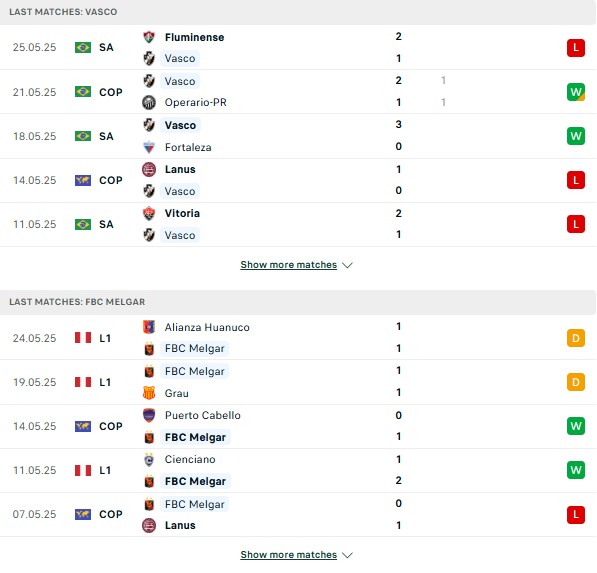The height and width of the screenshot is (573, 597).
Task: Select the 21.05.25 Vasco vs Operario-PR row
Action: (x=298, y=92)
